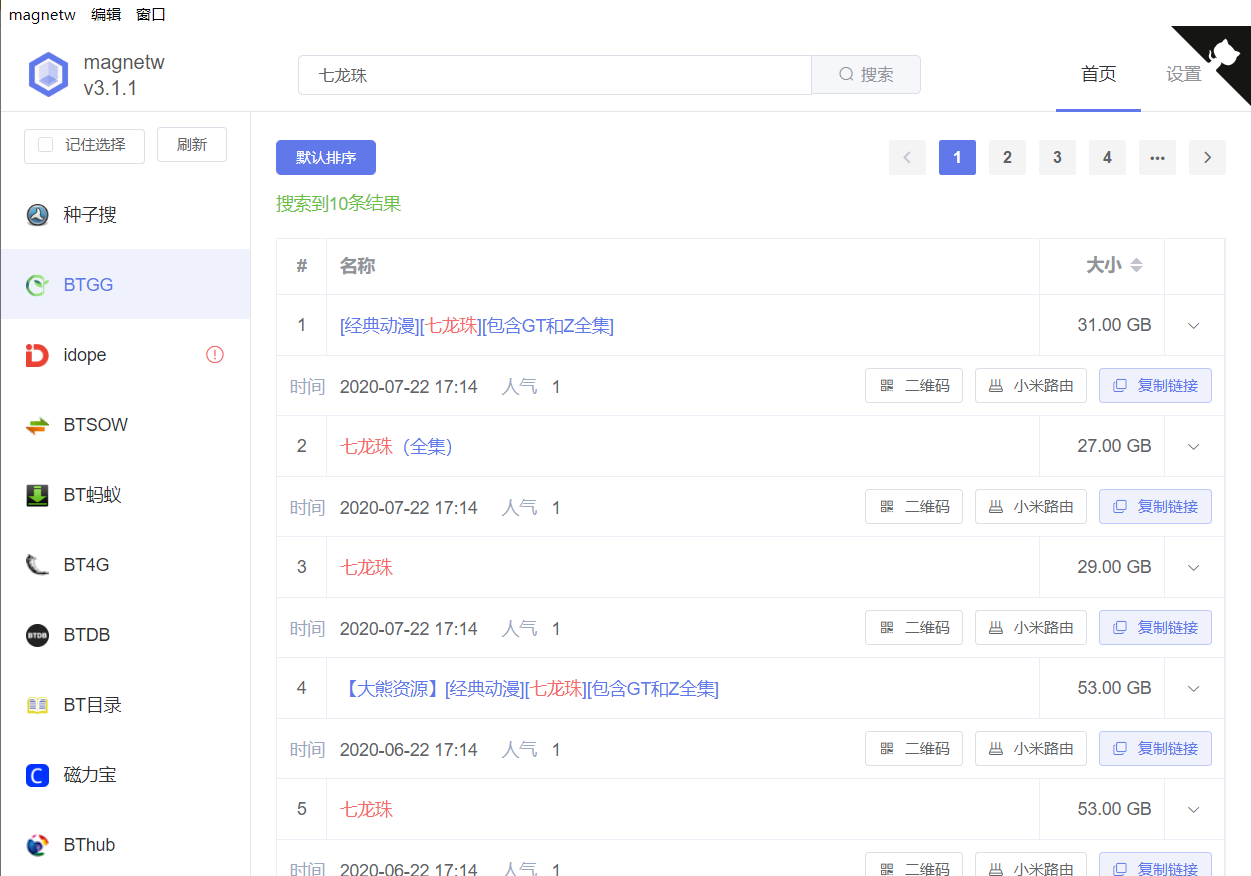
Task: Click the 刷新 refresh button
Action: [192, 145]
